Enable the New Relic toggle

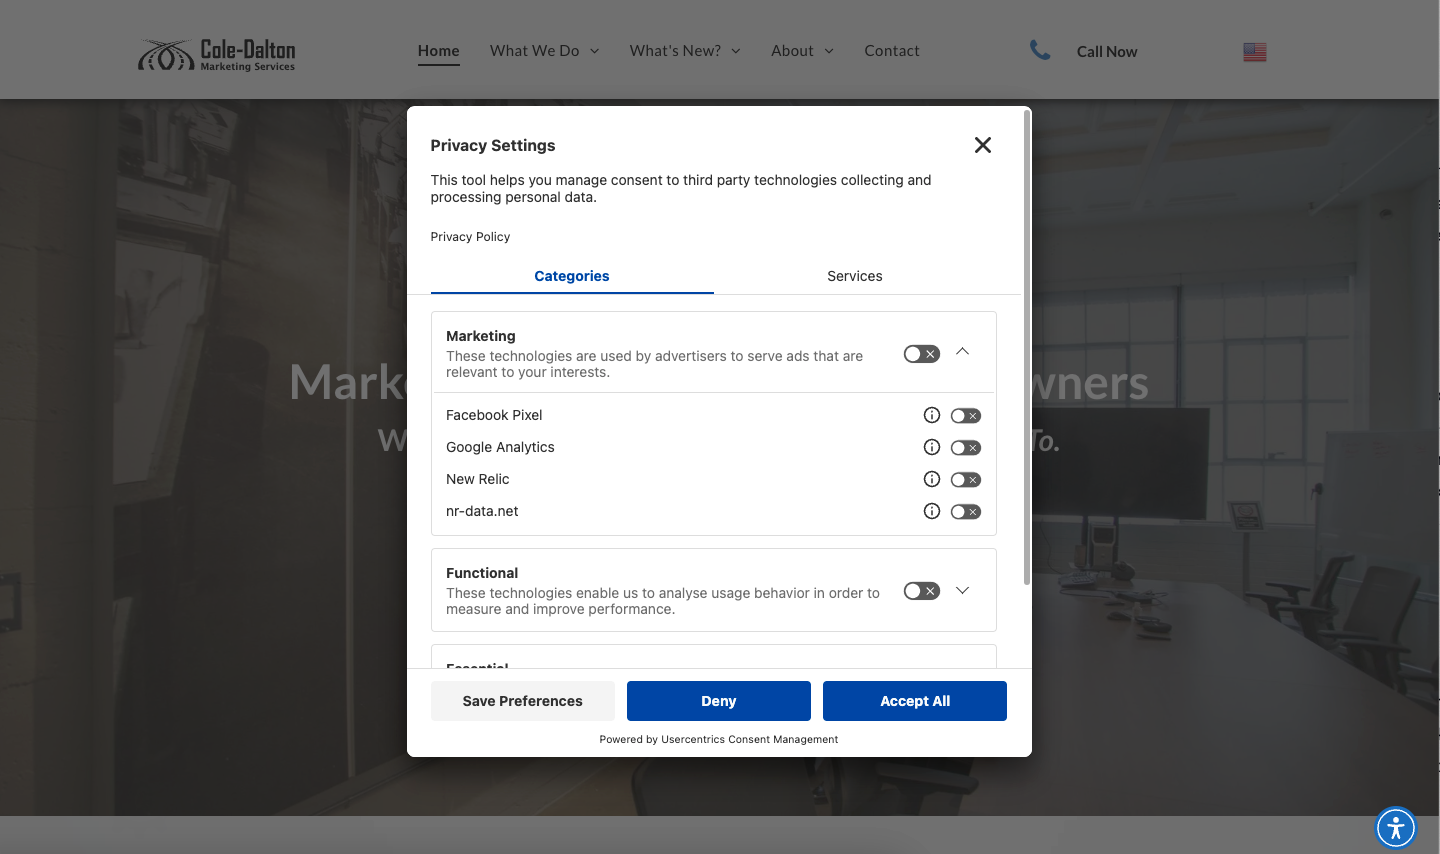point(966,480)
